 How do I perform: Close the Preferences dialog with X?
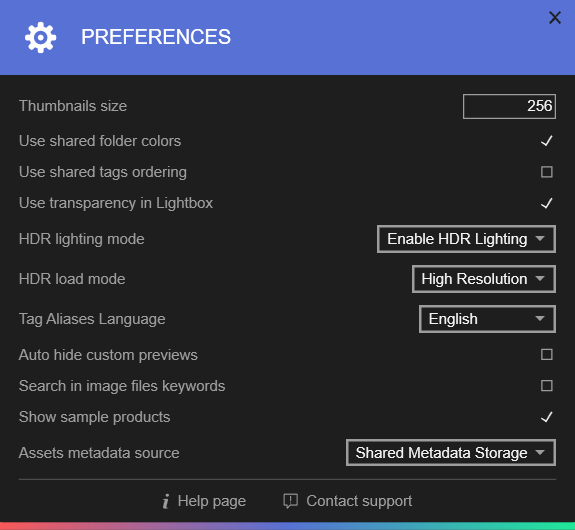555,17
